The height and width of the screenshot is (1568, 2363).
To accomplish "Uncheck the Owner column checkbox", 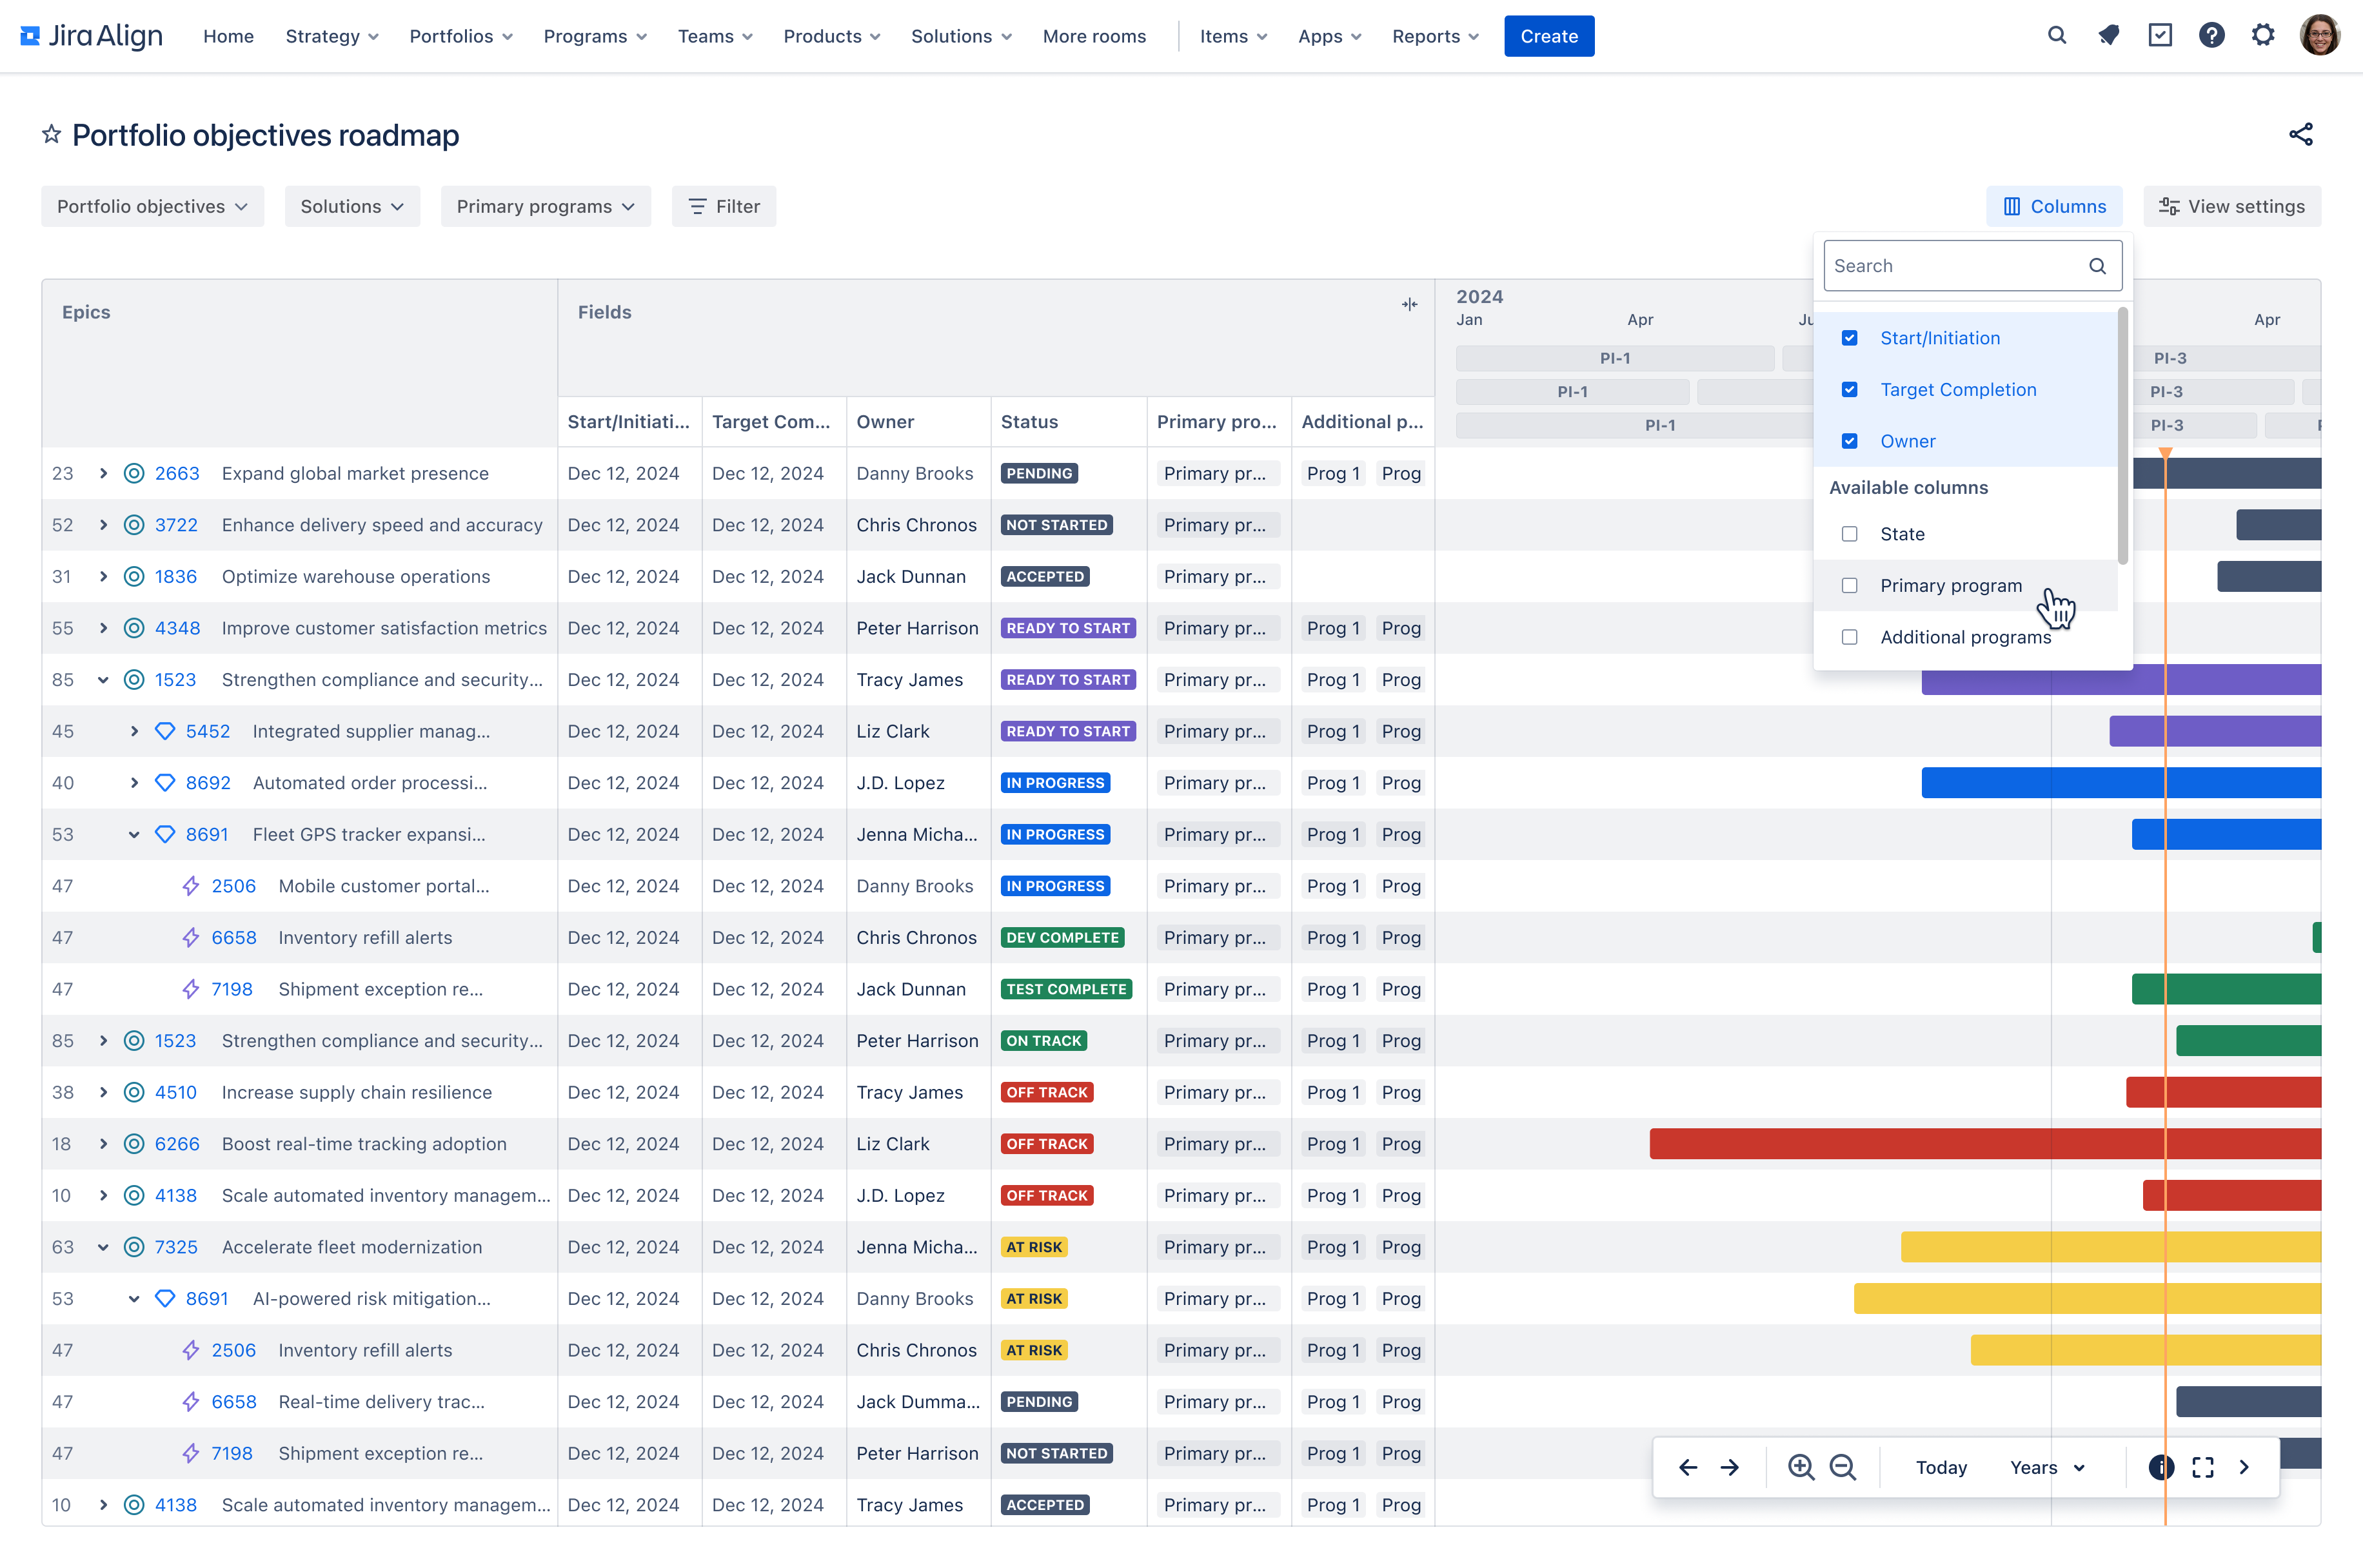I will click(x=1849, y=440).
